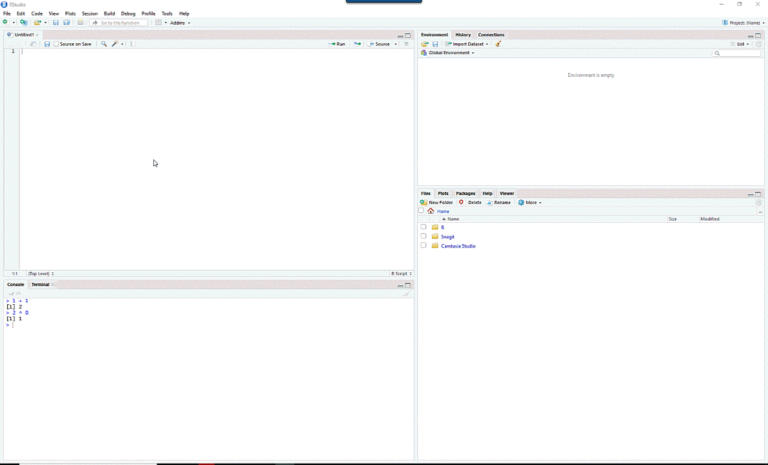Click the load workspace icon in Environment pane
768x465 pixels.
[425, 44]
